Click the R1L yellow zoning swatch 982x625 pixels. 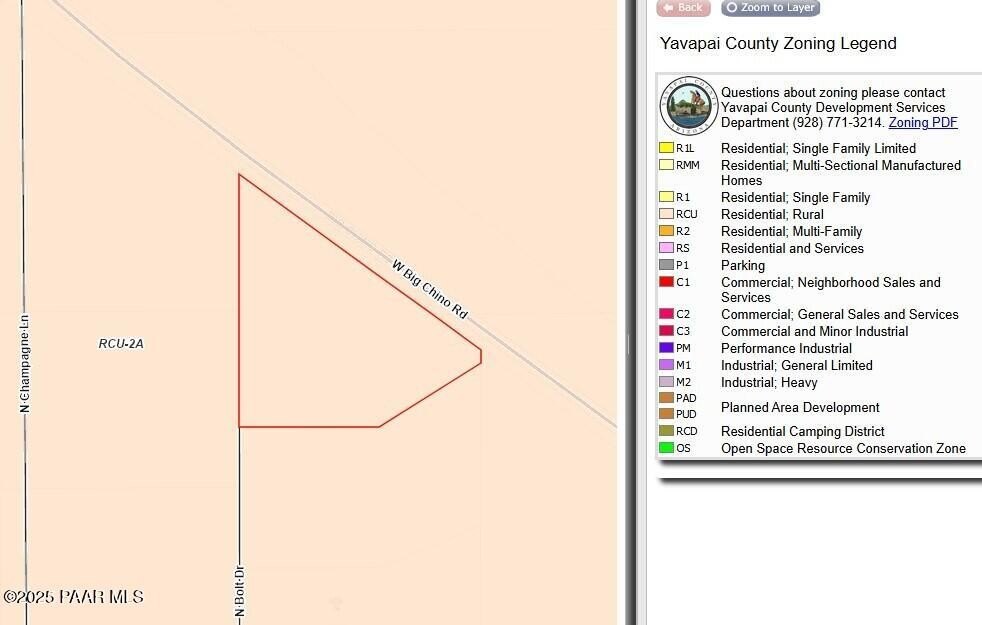666,148
